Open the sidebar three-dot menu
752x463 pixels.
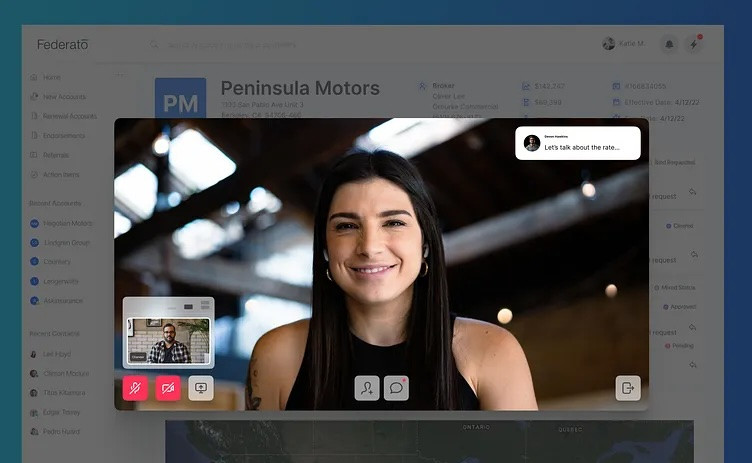click(119, 75)
